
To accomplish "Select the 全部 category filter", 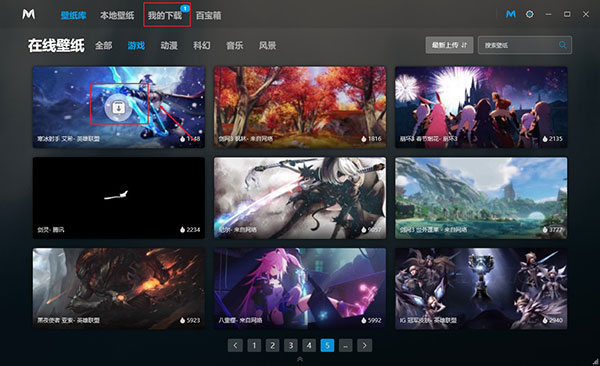I will point(104,46).
